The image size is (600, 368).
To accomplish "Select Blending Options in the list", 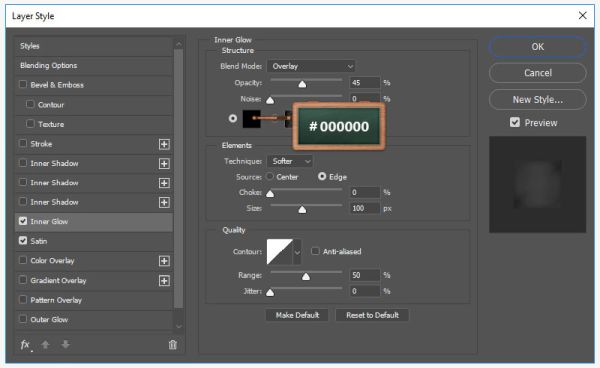I will tap(94, 65).
